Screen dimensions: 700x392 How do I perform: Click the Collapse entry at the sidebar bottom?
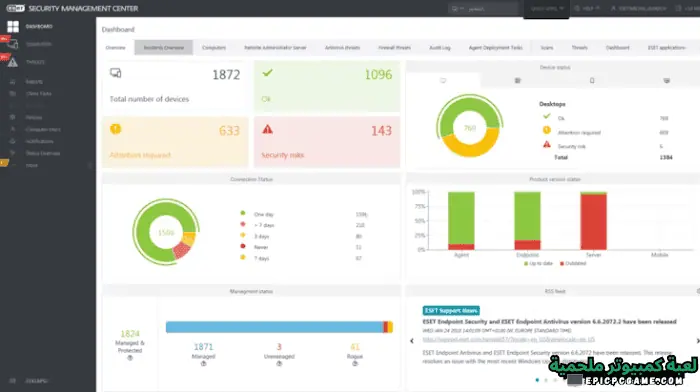point(36,381)
